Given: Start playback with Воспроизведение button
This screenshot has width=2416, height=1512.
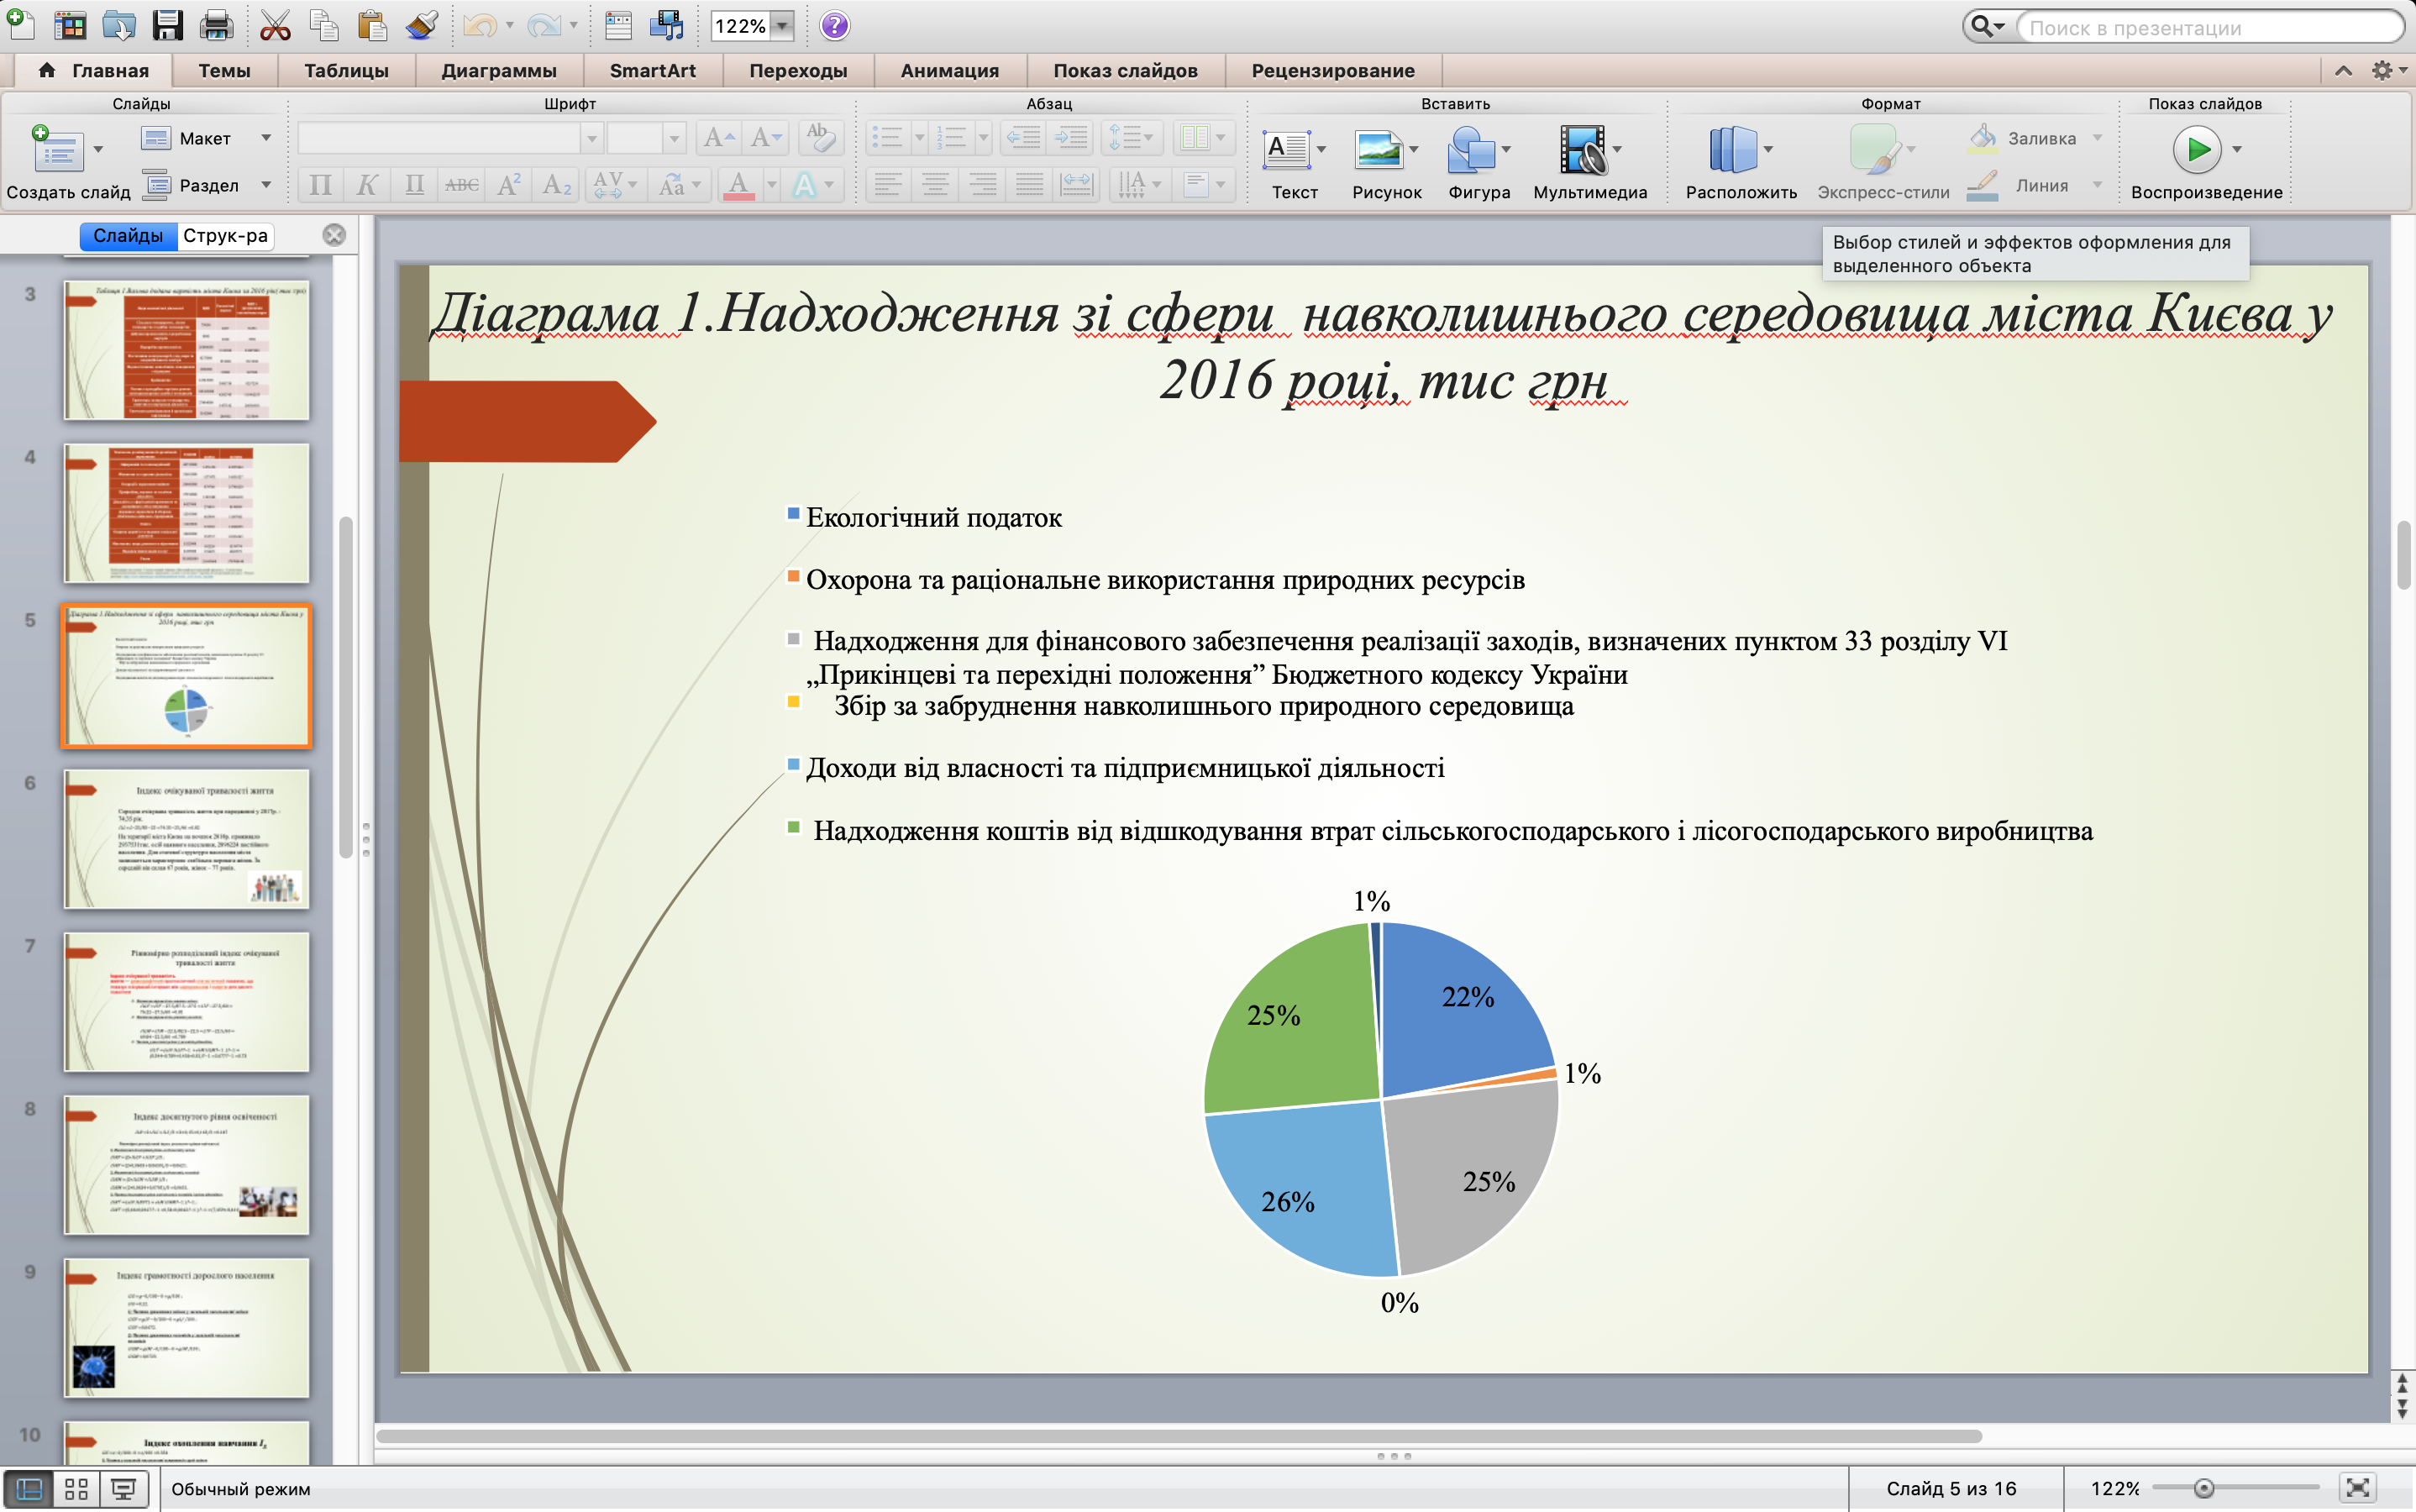Looking at the screenshot, I should 2196,150.
